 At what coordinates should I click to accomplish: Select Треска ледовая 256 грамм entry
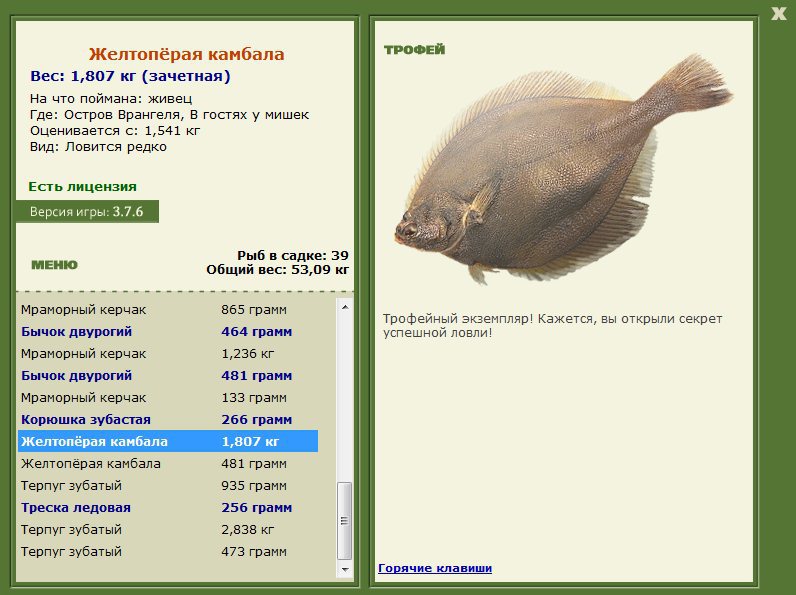coord(167,508)
